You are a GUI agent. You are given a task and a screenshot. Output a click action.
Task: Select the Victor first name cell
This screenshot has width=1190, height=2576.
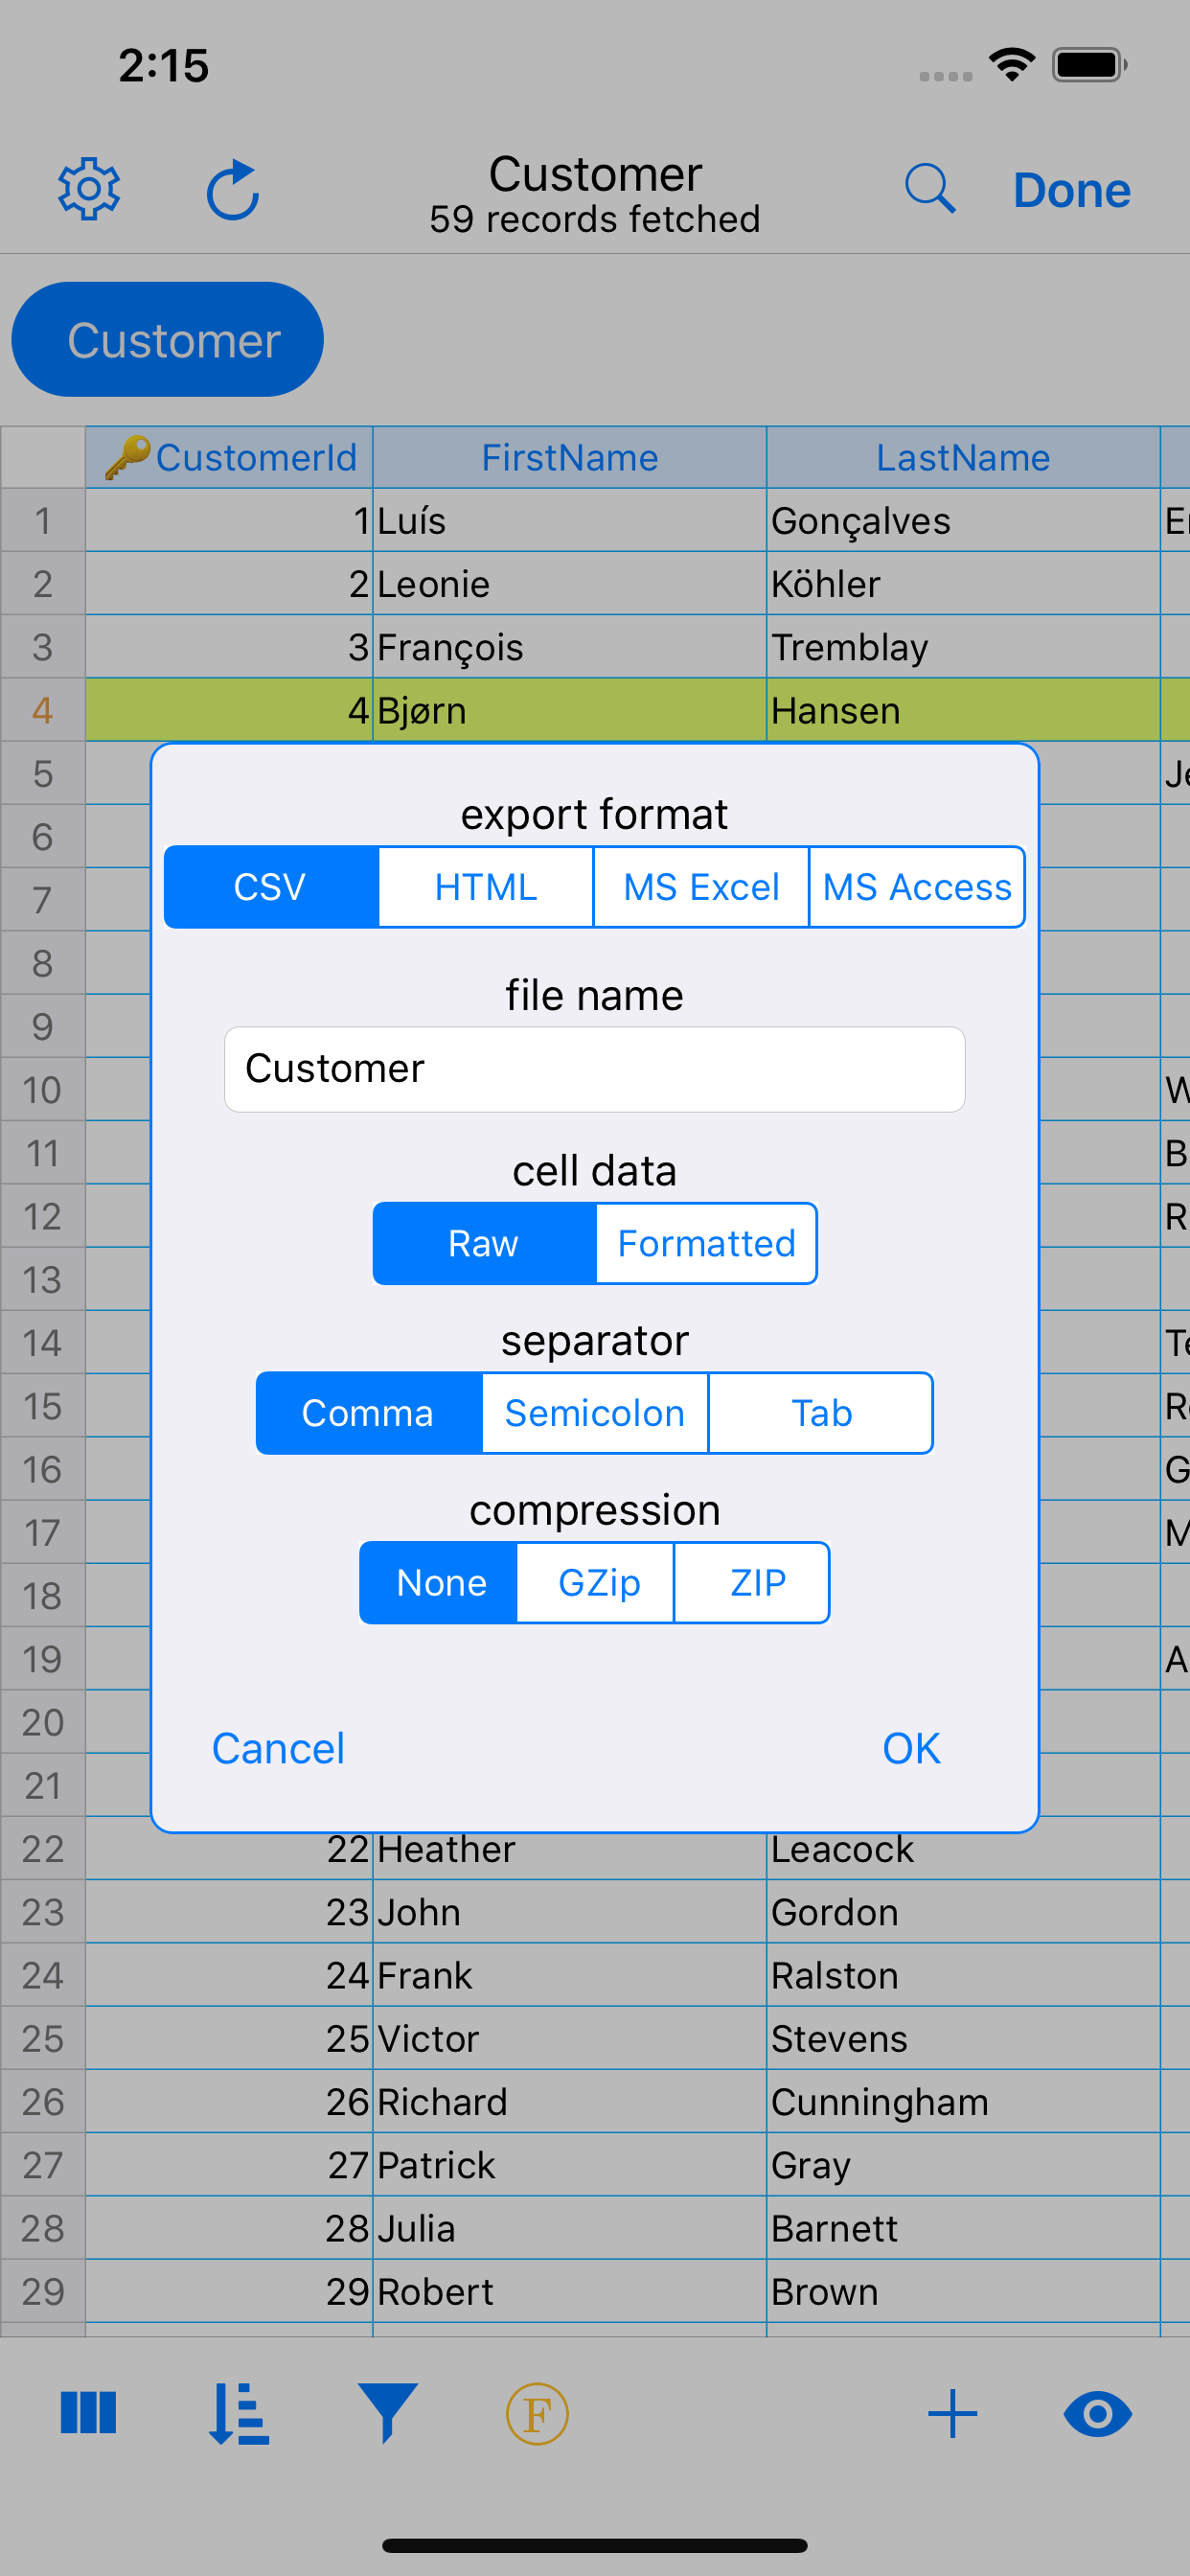pos(570,2038)
